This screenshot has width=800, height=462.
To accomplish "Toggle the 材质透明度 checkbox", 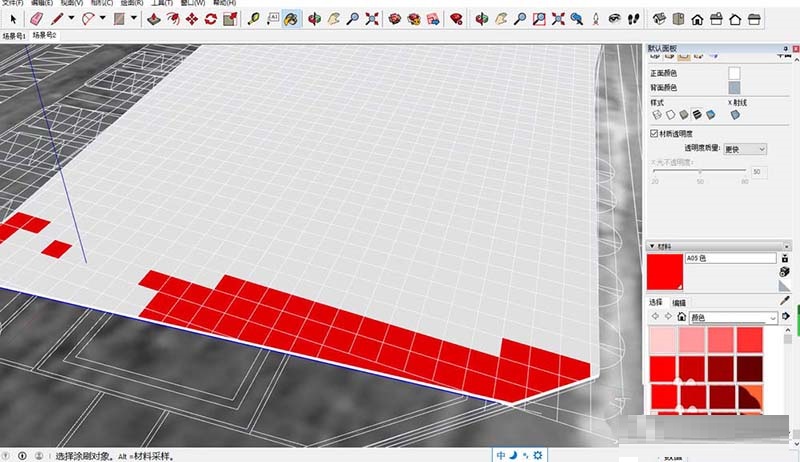I will 654,133.
